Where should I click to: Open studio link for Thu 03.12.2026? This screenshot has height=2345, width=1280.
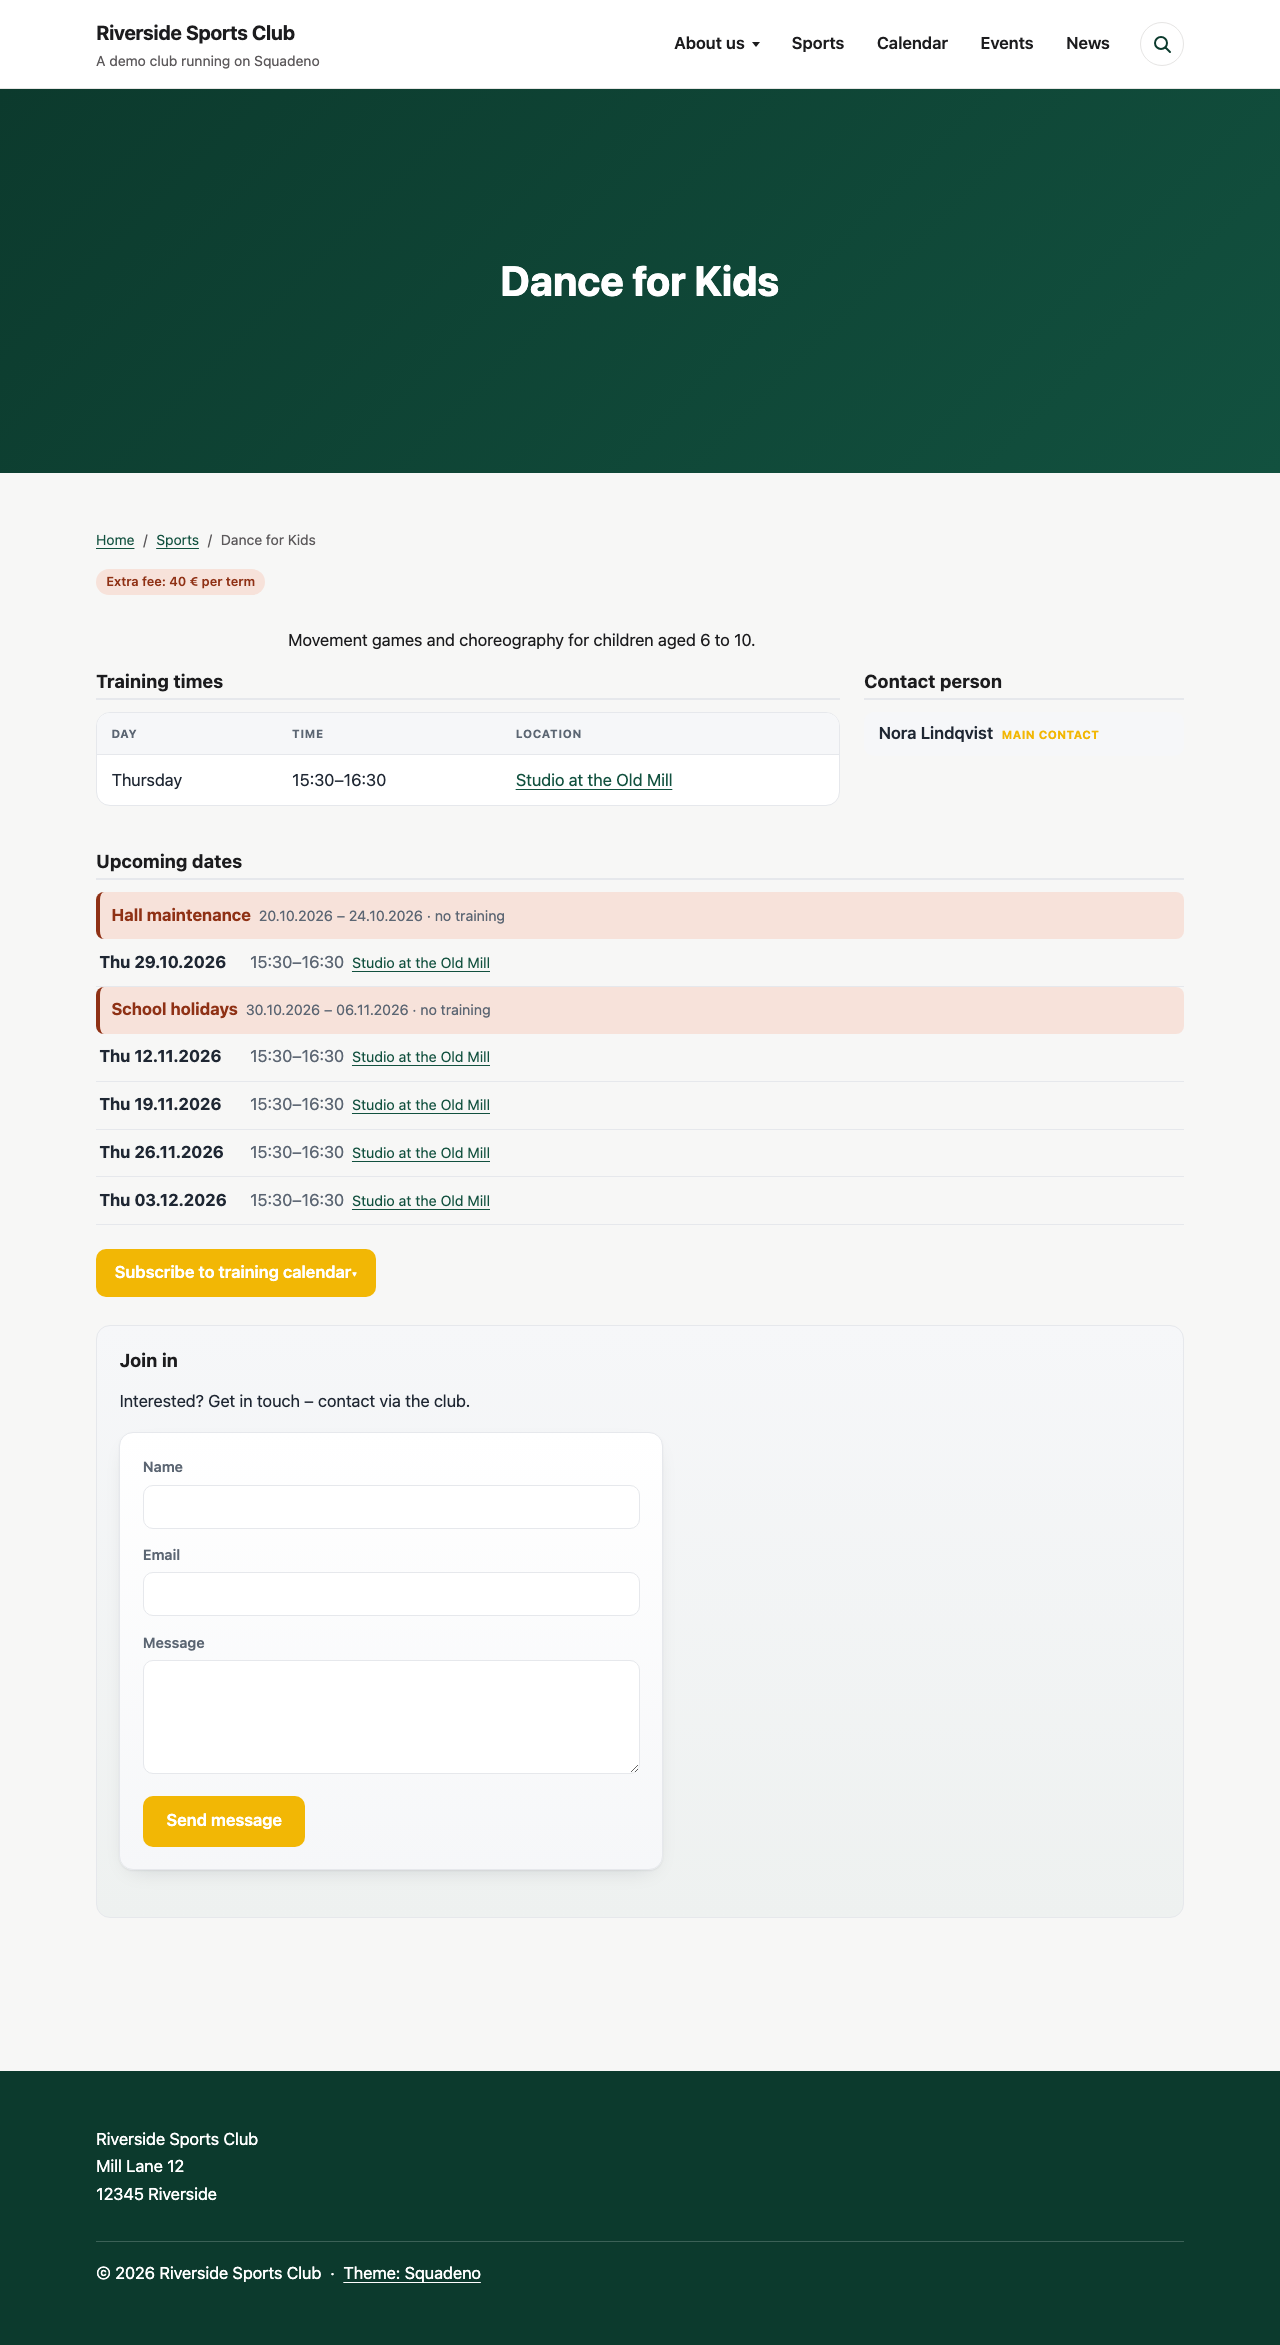click(x=421, y=1201)
